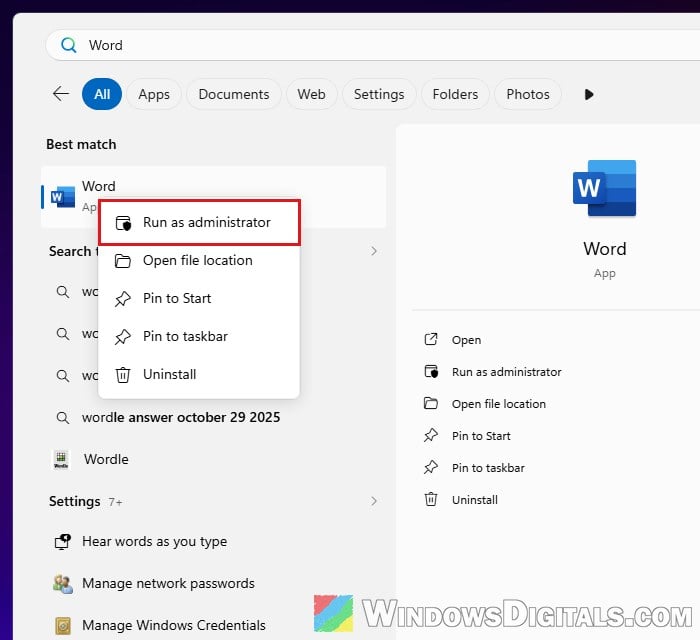The height and width of the screenshot is (640, 700).
Task: Click trash icon in context menu
Action: point(123,374)
